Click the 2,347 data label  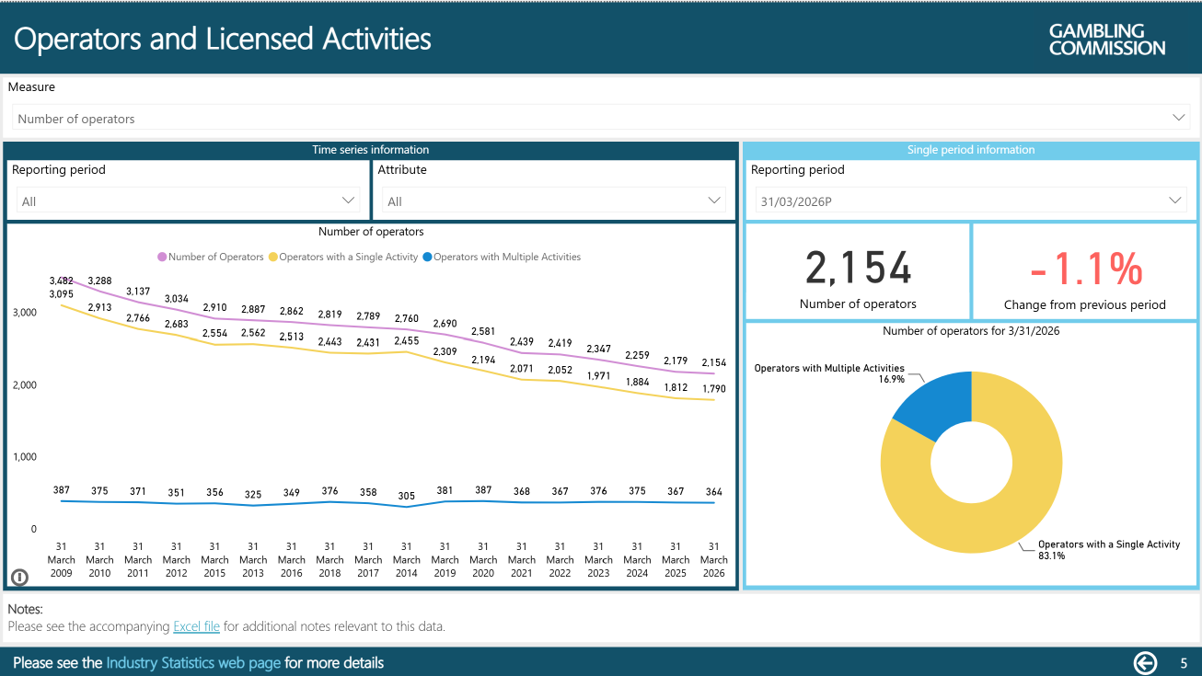click(598, 349)
